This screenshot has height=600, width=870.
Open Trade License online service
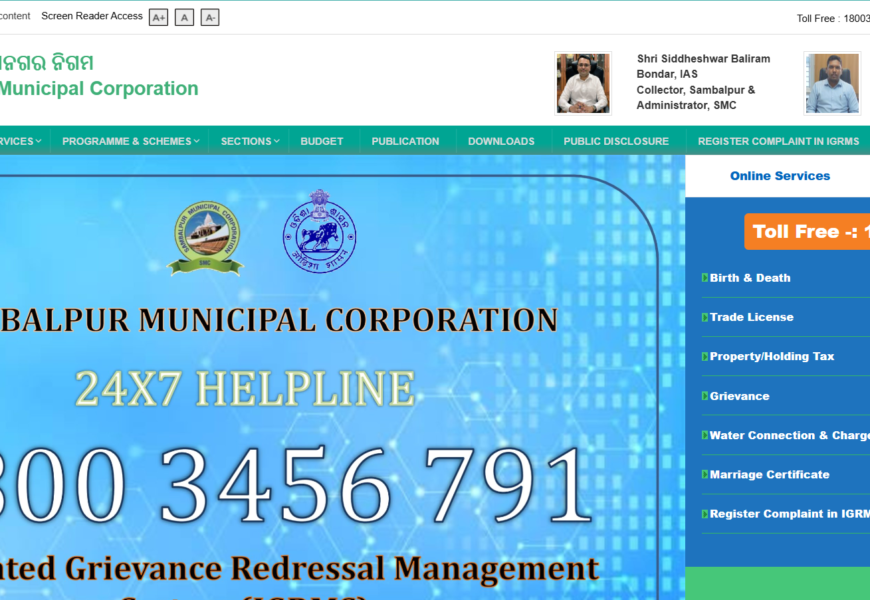point(751,317)
